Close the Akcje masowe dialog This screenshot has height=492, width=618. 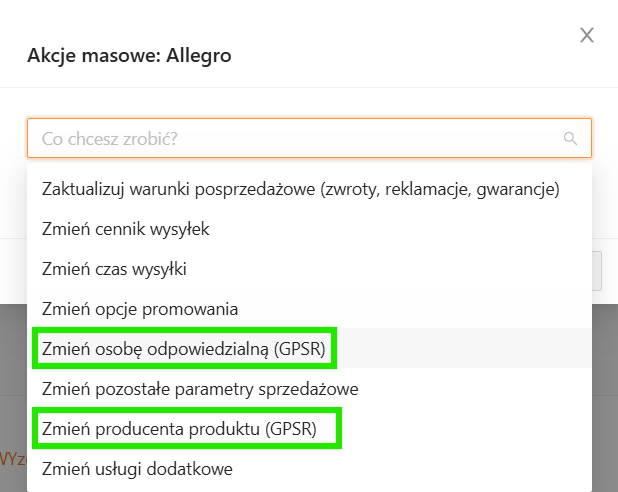coord(587,36)
